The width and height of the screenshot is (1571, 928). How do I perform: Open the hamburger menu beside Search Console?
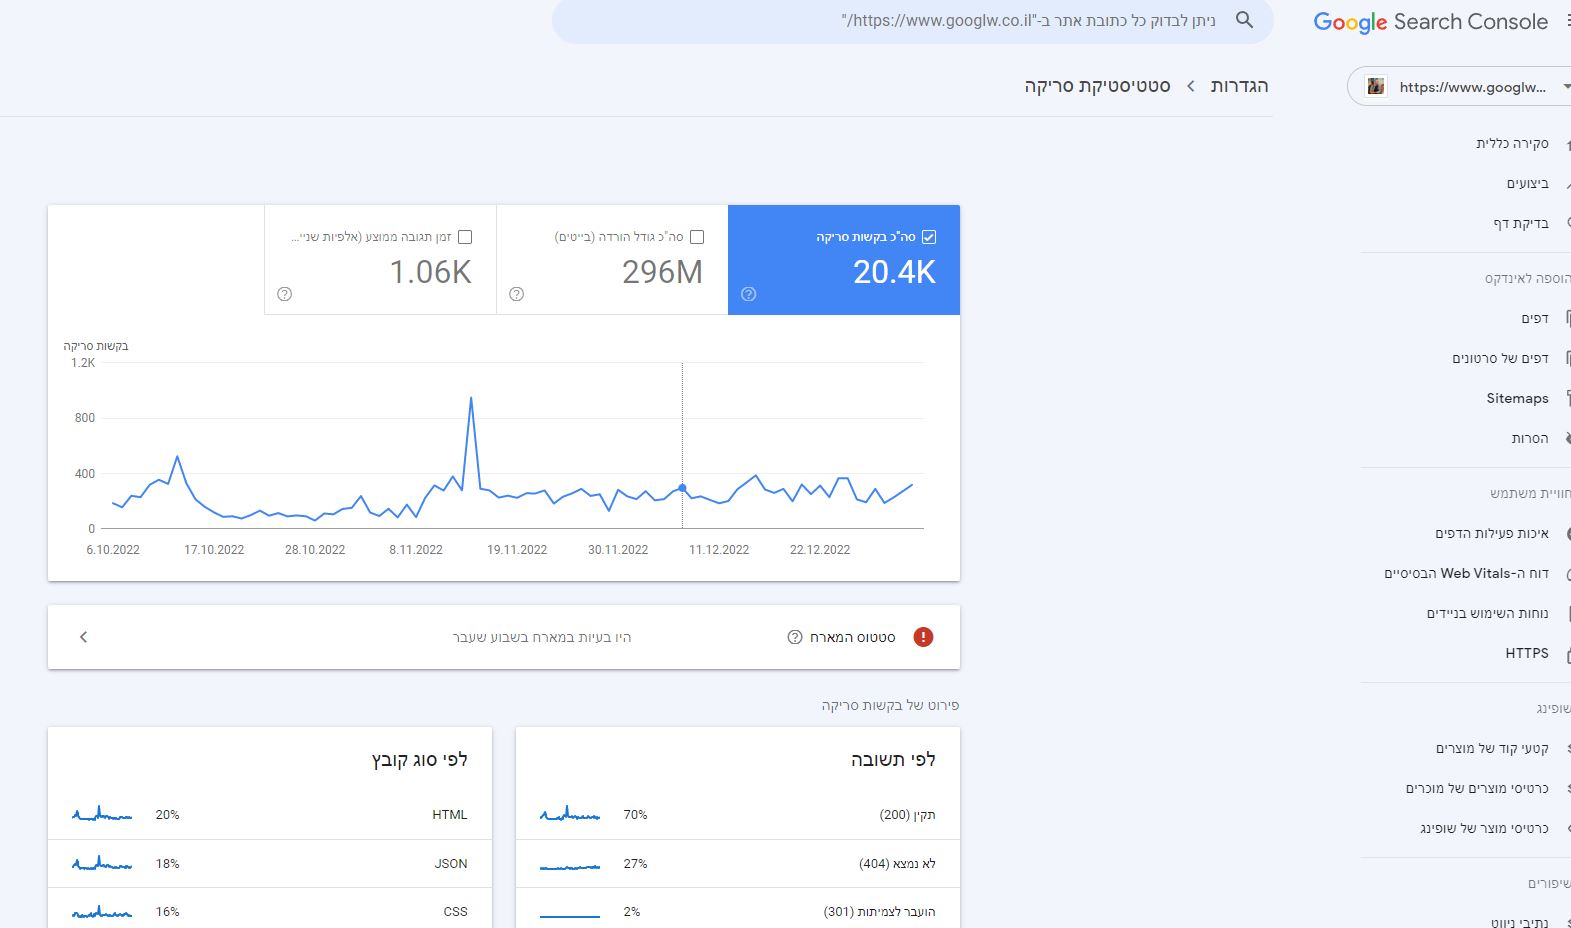1565,22
